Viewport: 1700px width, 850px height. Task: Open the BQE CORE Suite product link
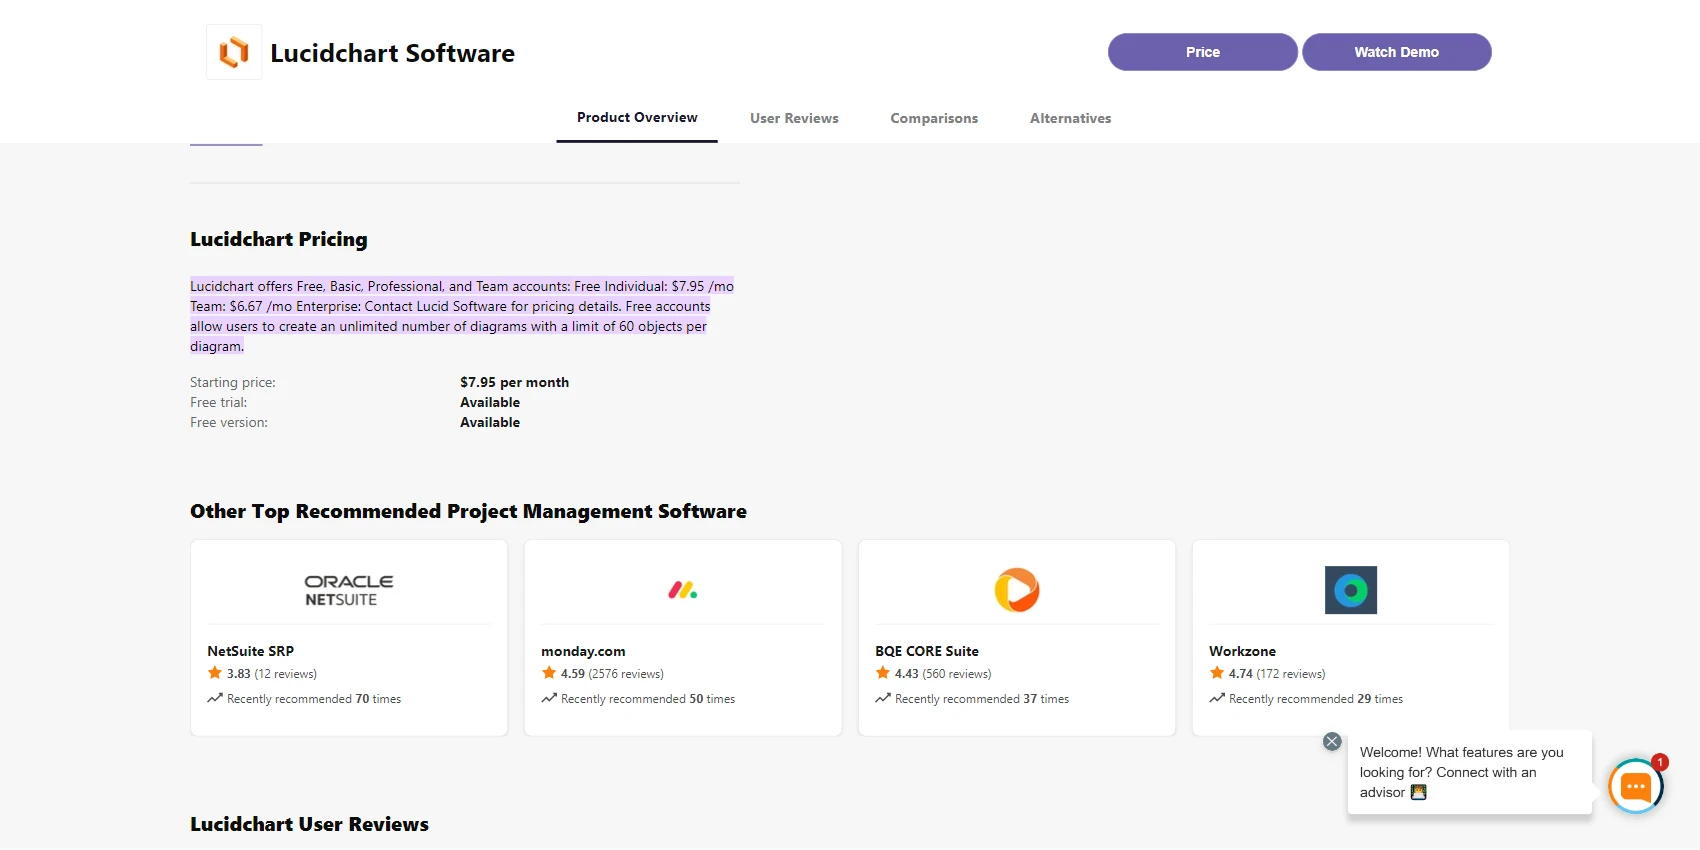point(927,651)
